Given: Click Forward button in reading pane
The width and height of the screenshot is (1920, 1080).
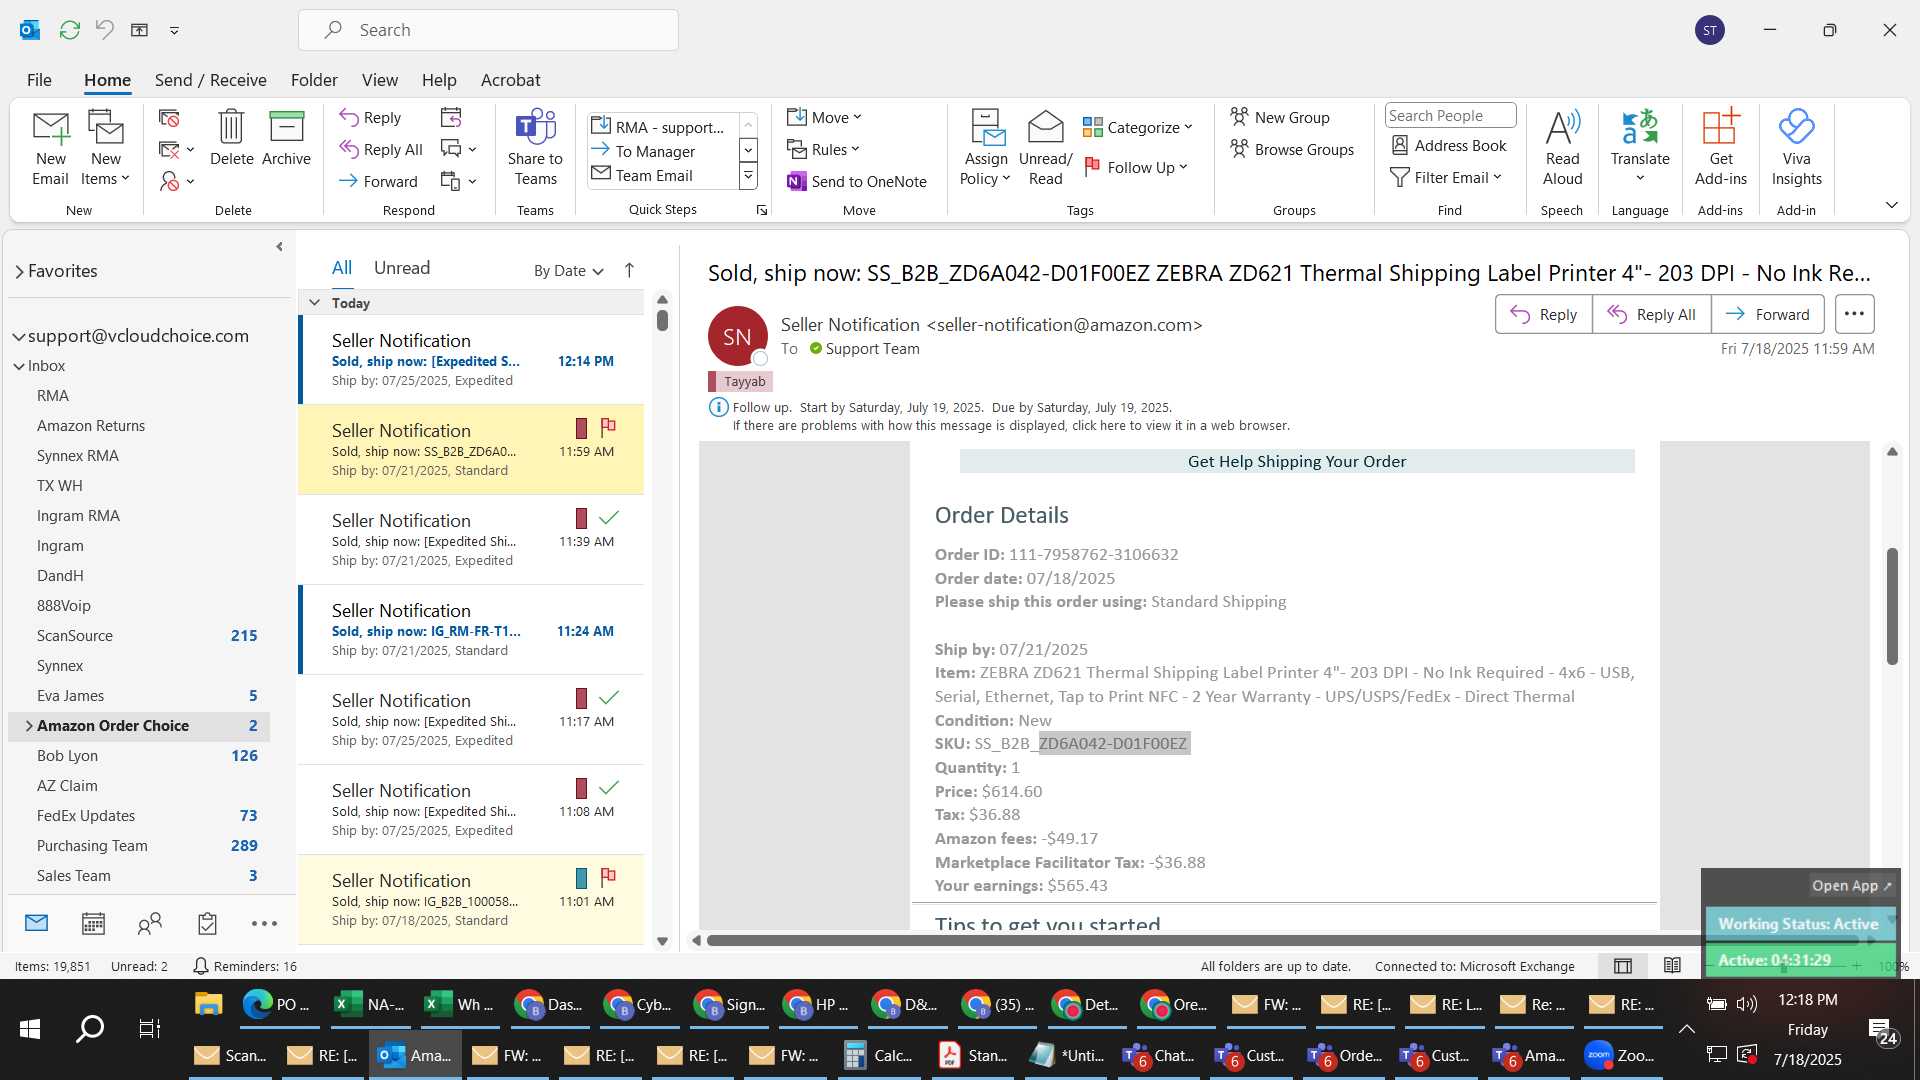Looking at the screenshot, I should point(1767,314).
